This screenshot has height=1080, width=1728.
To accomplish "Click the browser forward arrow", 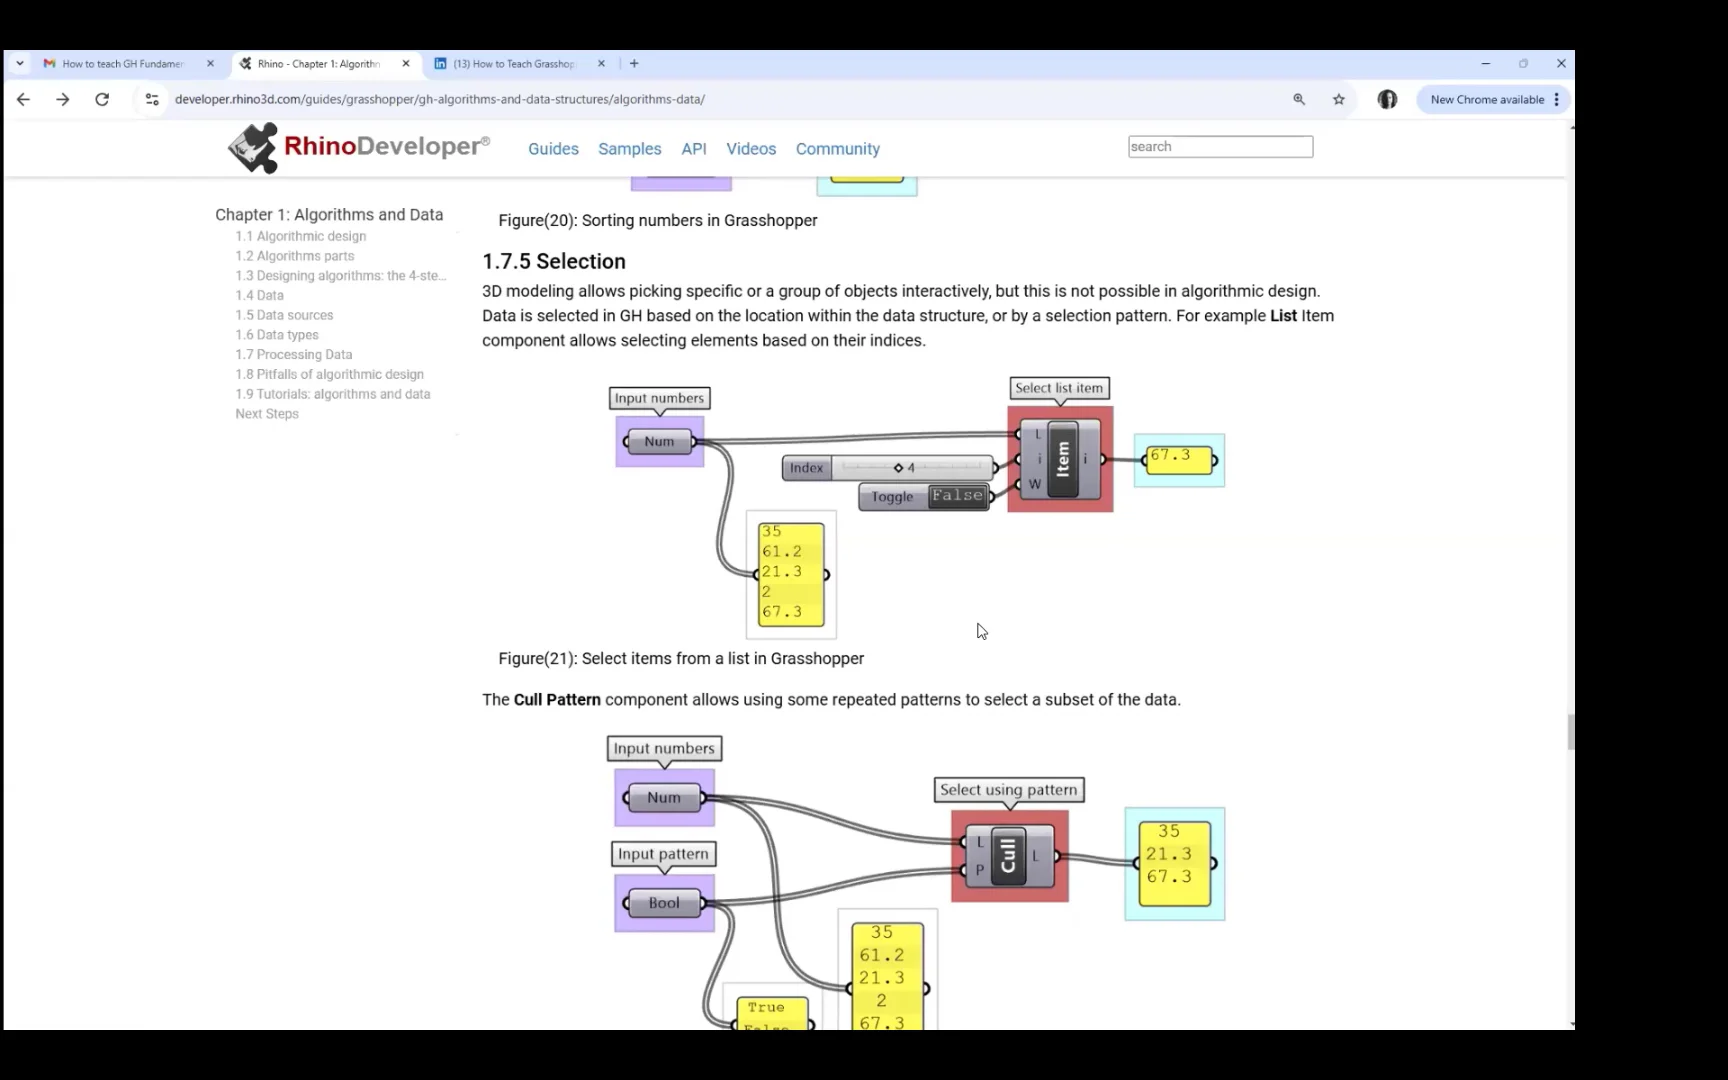I will (x=63, y=99).
